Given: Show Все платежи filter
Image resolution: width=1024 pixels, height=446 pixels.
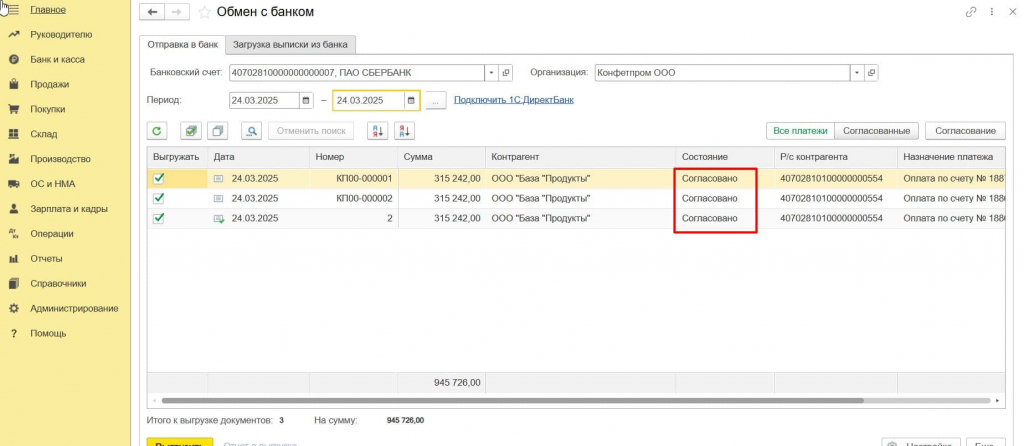Looking at the screenshot, I should pos(800,131).
